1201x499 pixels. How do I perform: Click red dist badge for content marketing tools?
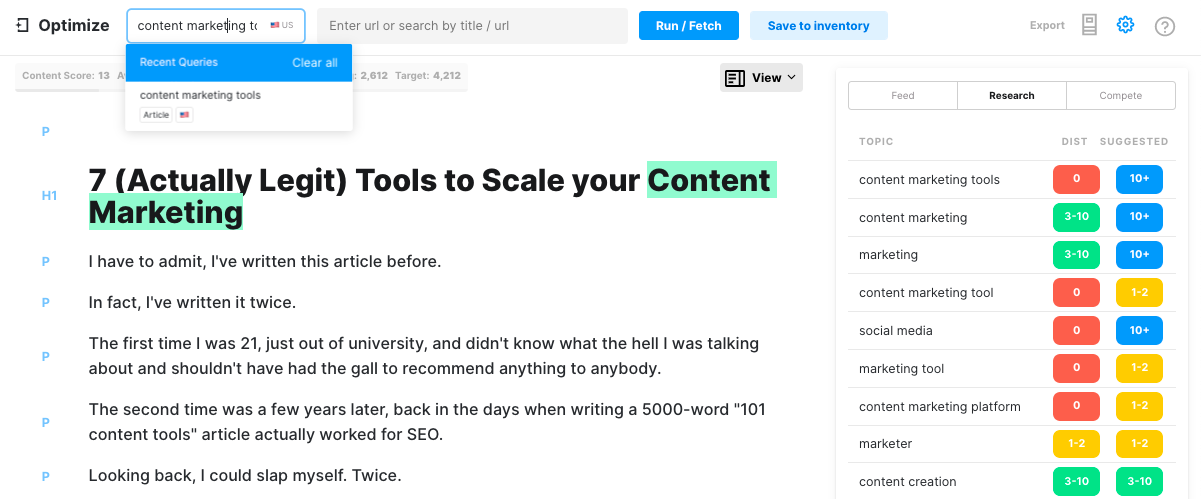1076,180
